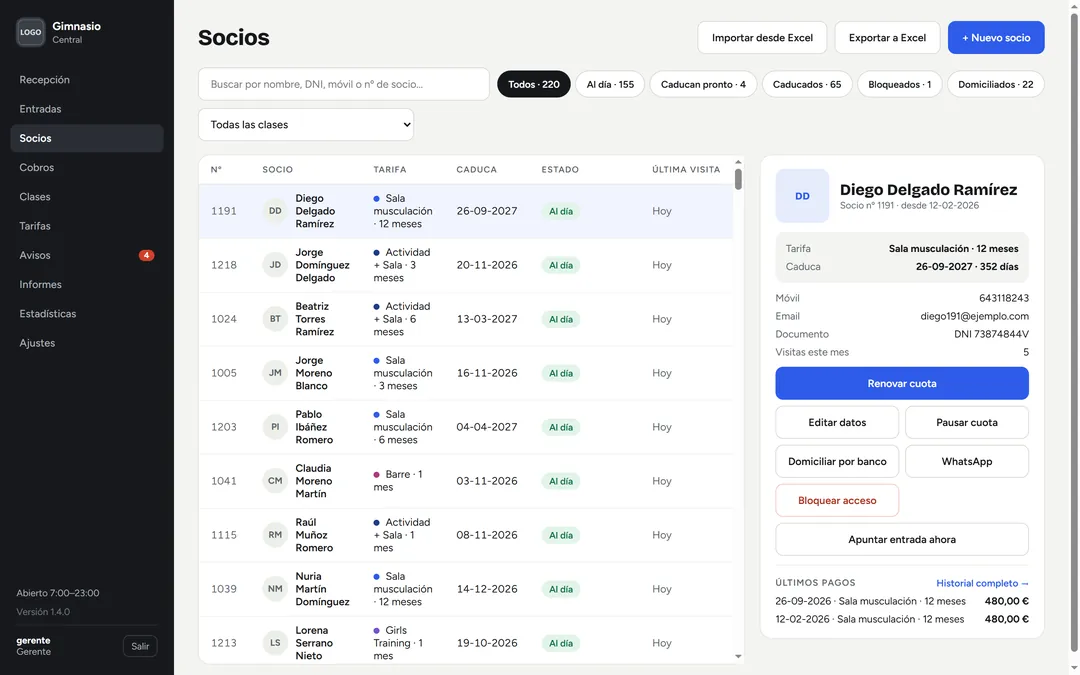The image size is (1080, 675).
Task: Click Apuntar entrada ahora button
Action: (902, 539)
